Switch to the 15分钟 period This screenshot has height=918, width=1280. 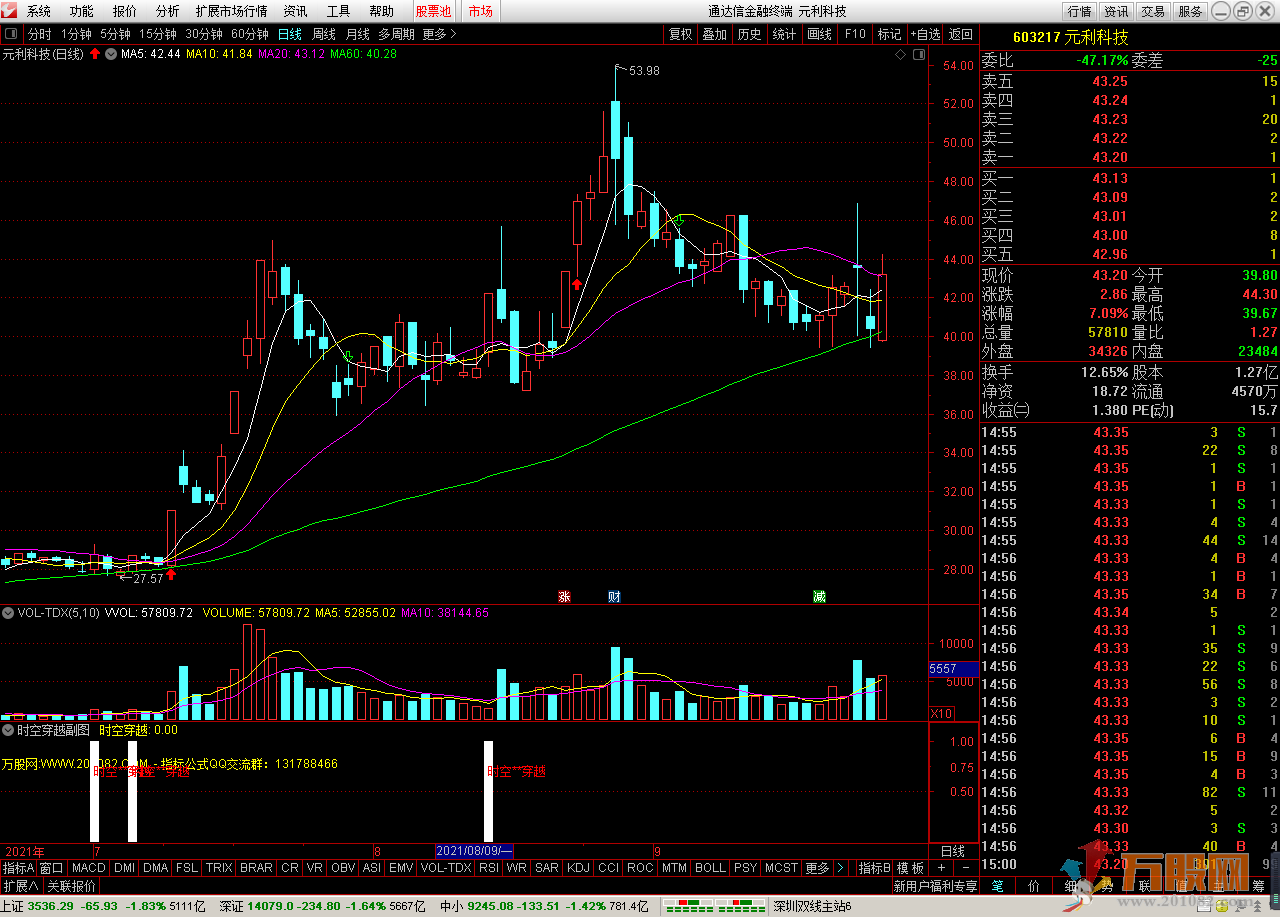(157, 34)
